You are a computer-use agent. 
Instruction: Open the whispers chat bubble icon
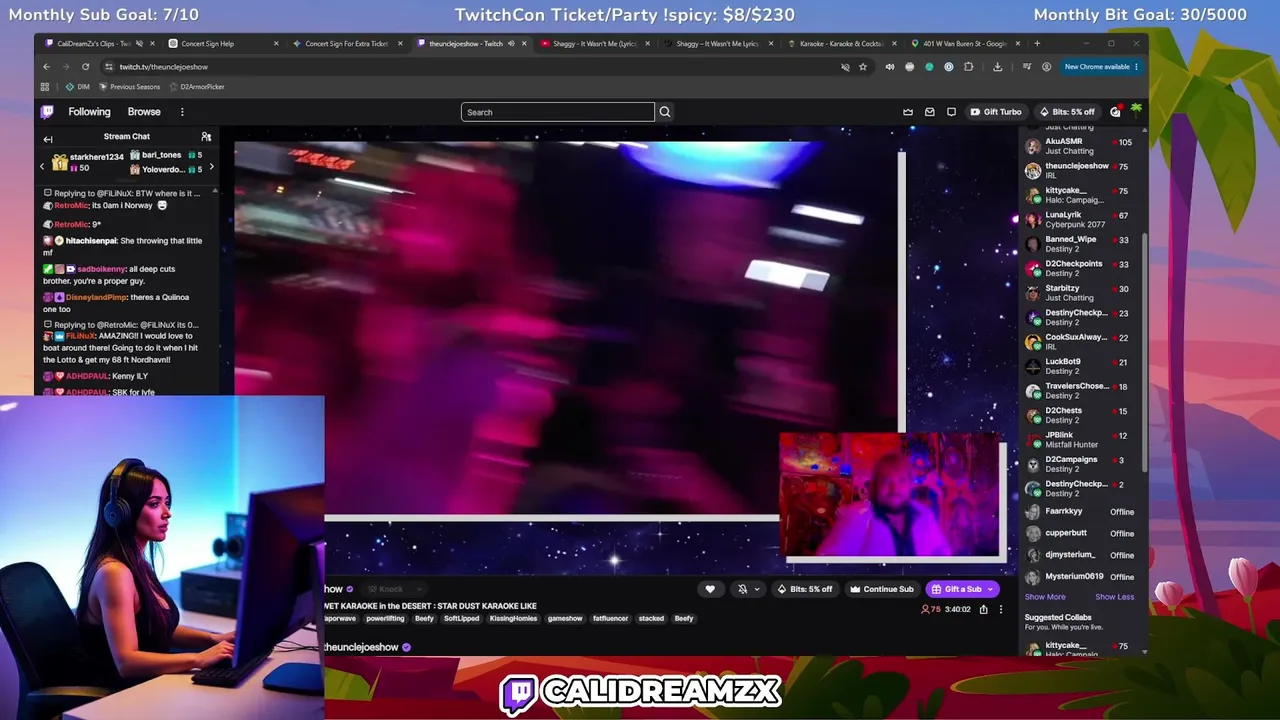(x=952, y=112)
